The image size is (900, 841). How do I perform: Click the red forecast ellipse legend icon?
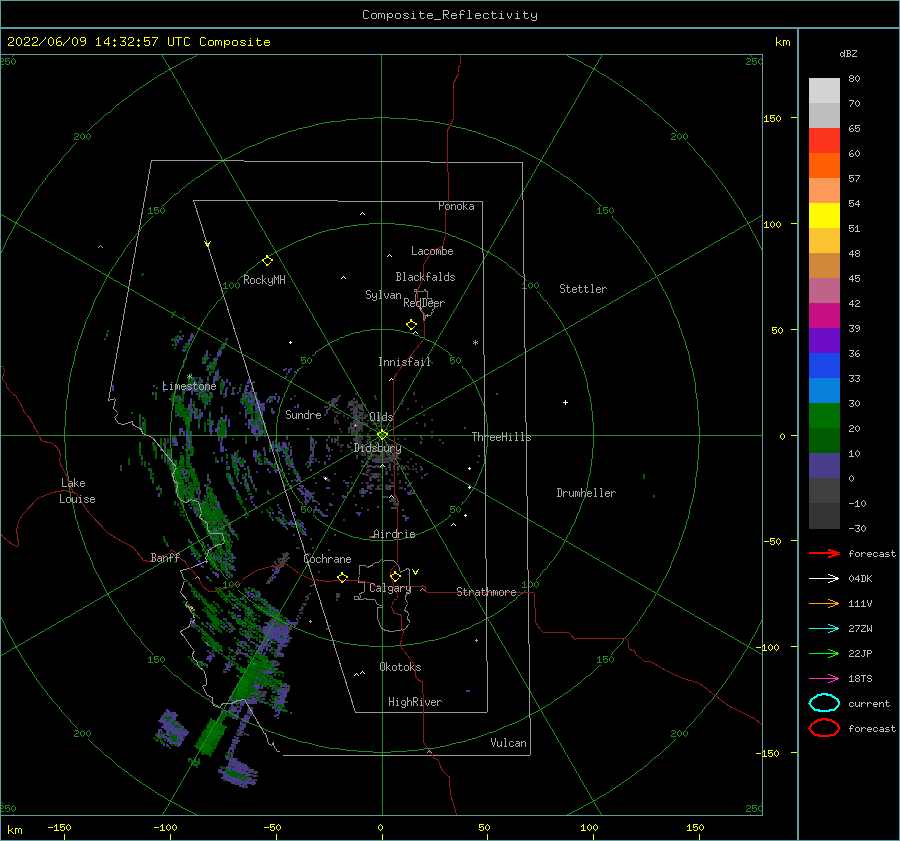824,728
